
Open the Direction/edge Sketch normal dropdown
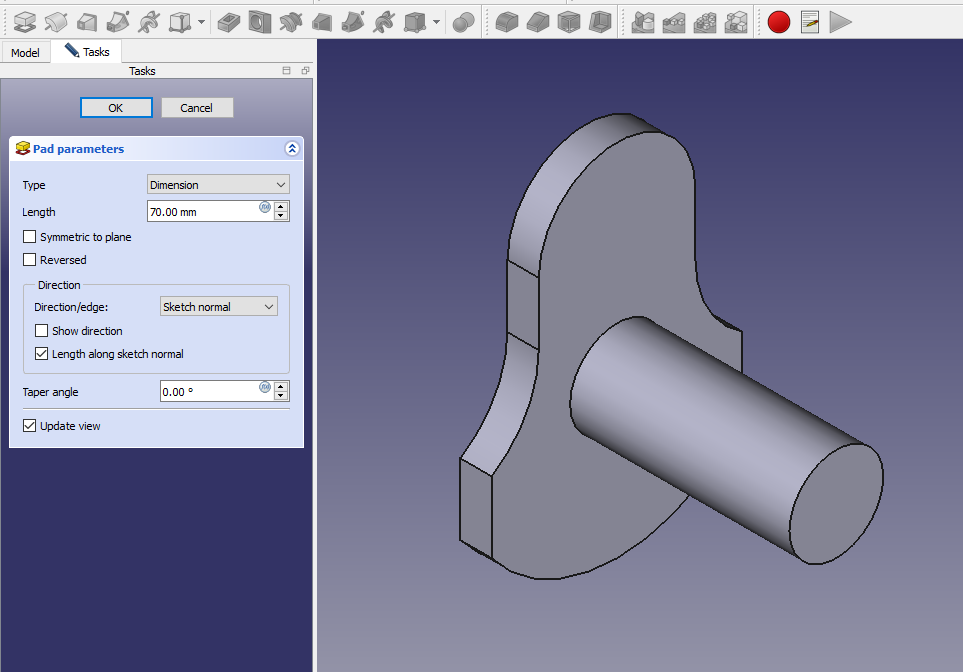[x=218, y=307]
